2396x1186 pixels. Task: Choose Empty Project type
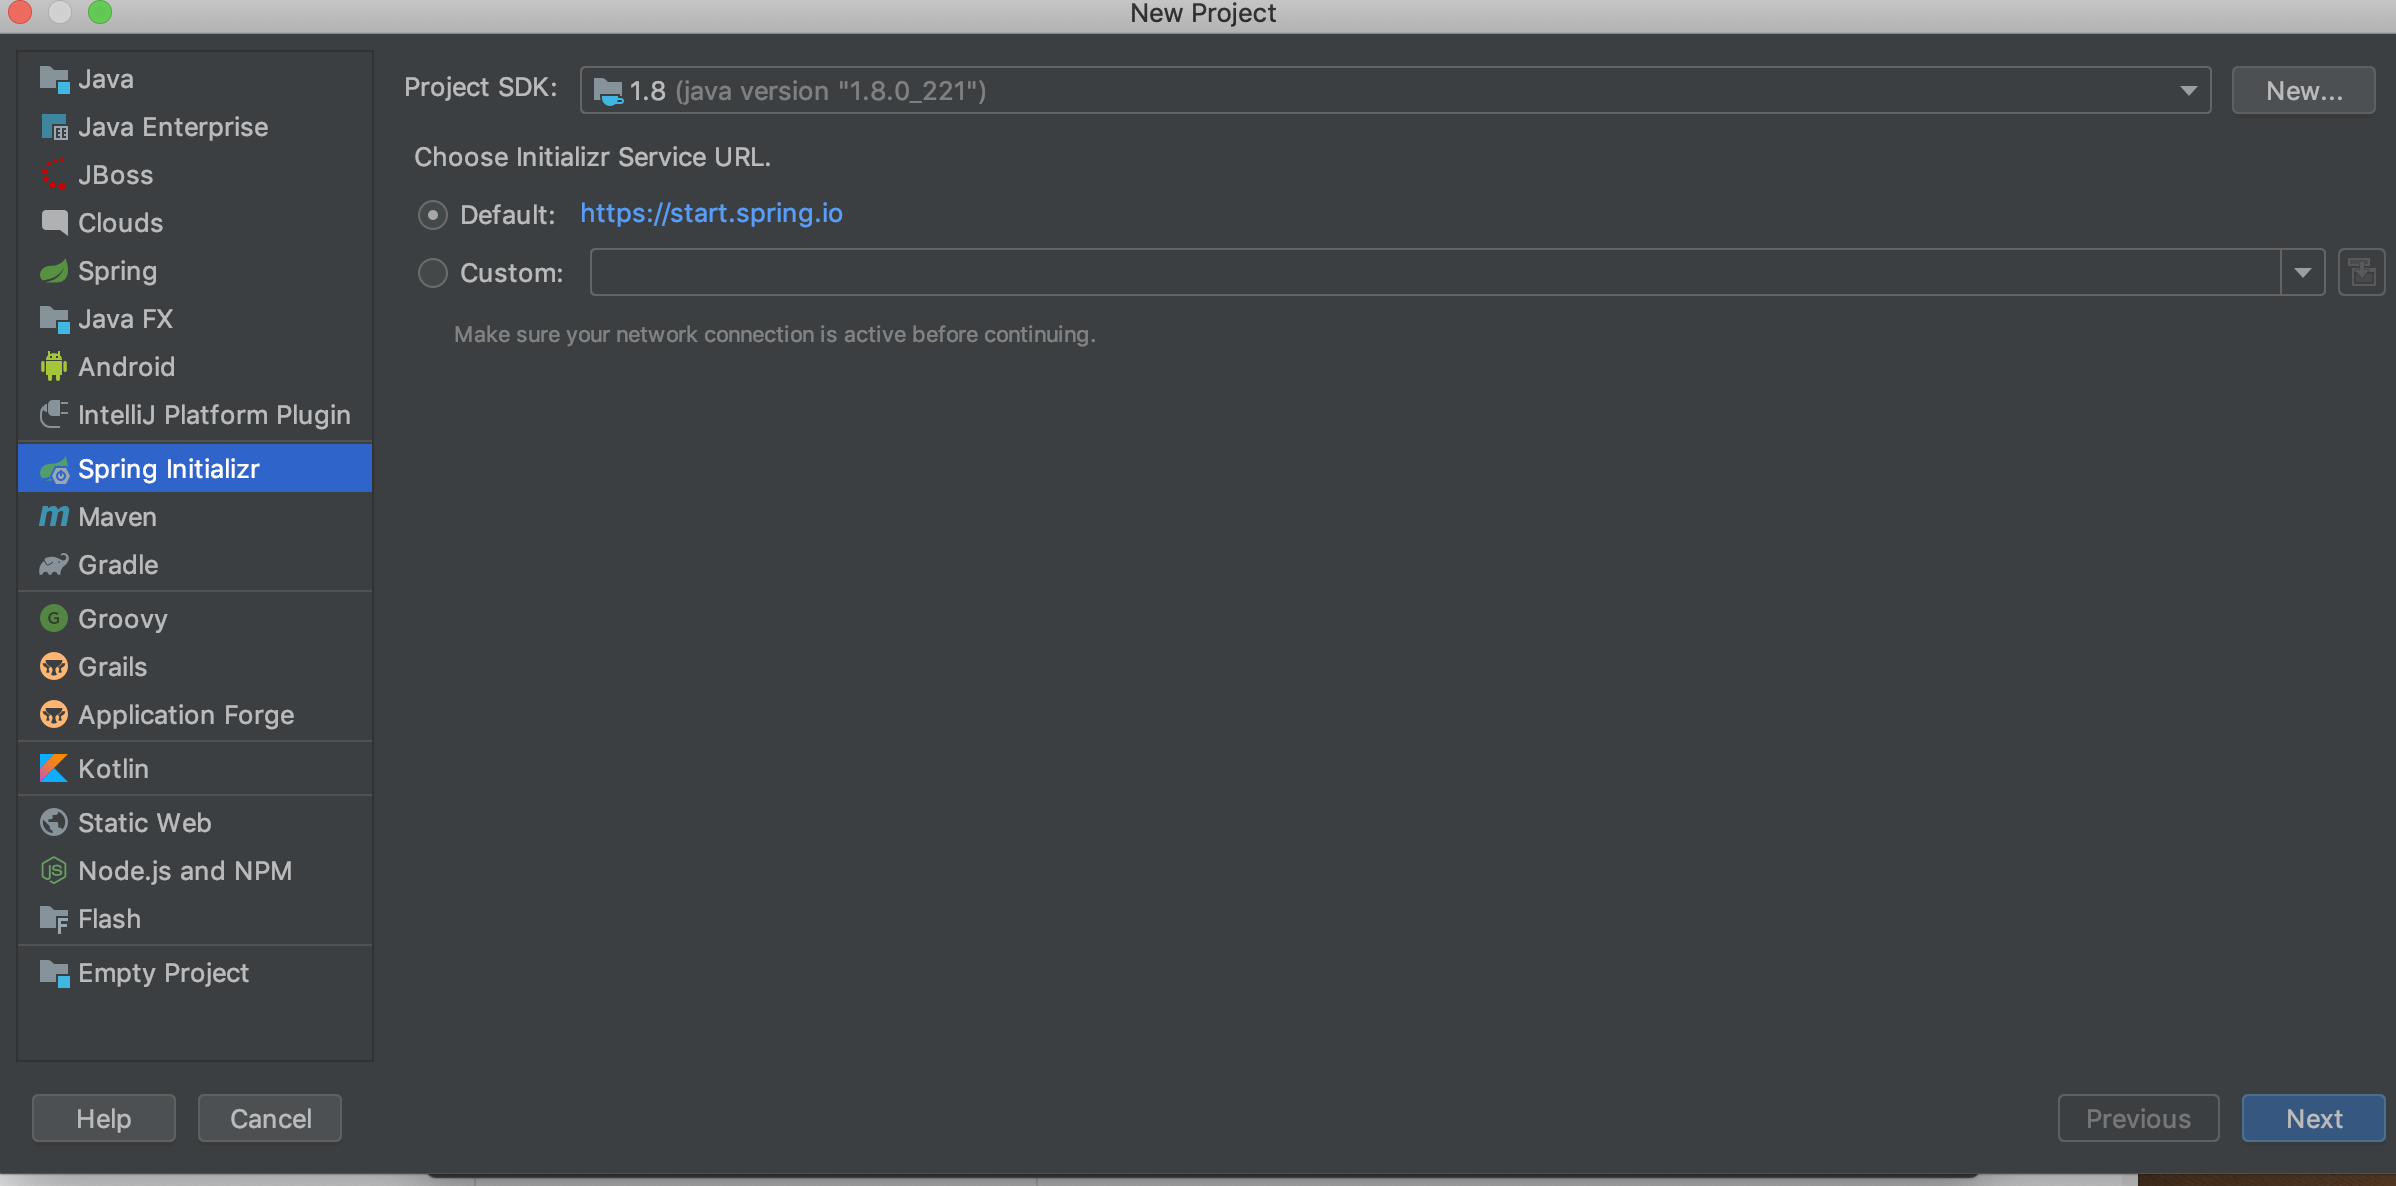pyautogui.click(x=195, y=973)
